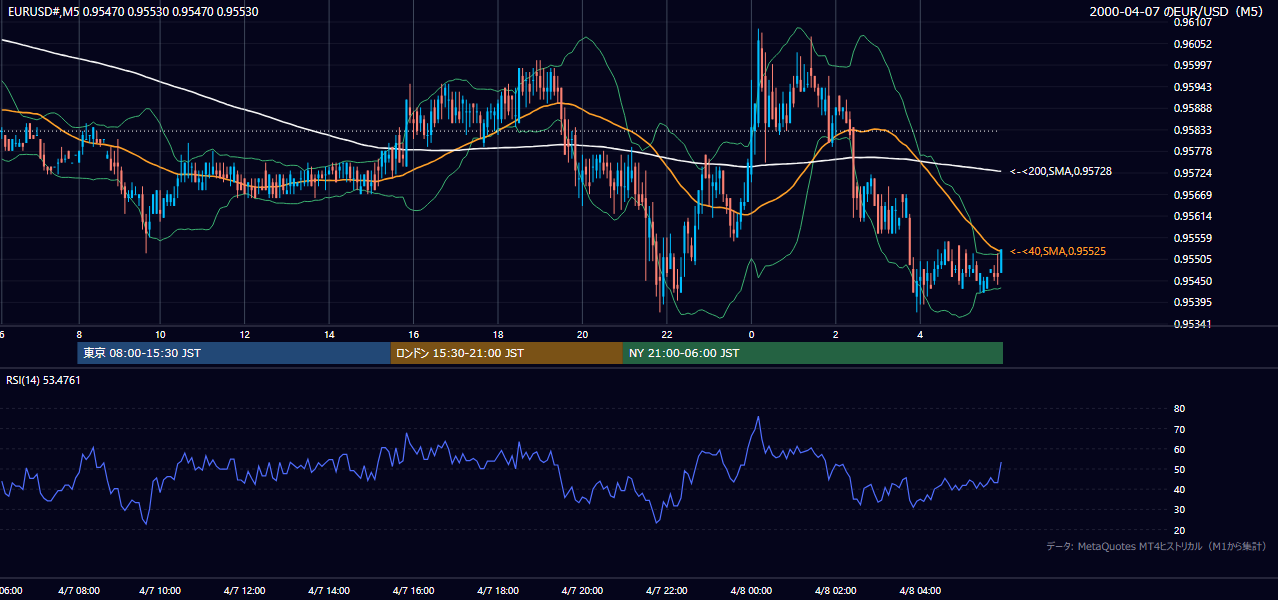Select the NY 21:00-06:00 JST session bar
Viewport: 1278px width, 600px height.
(813, 353)
